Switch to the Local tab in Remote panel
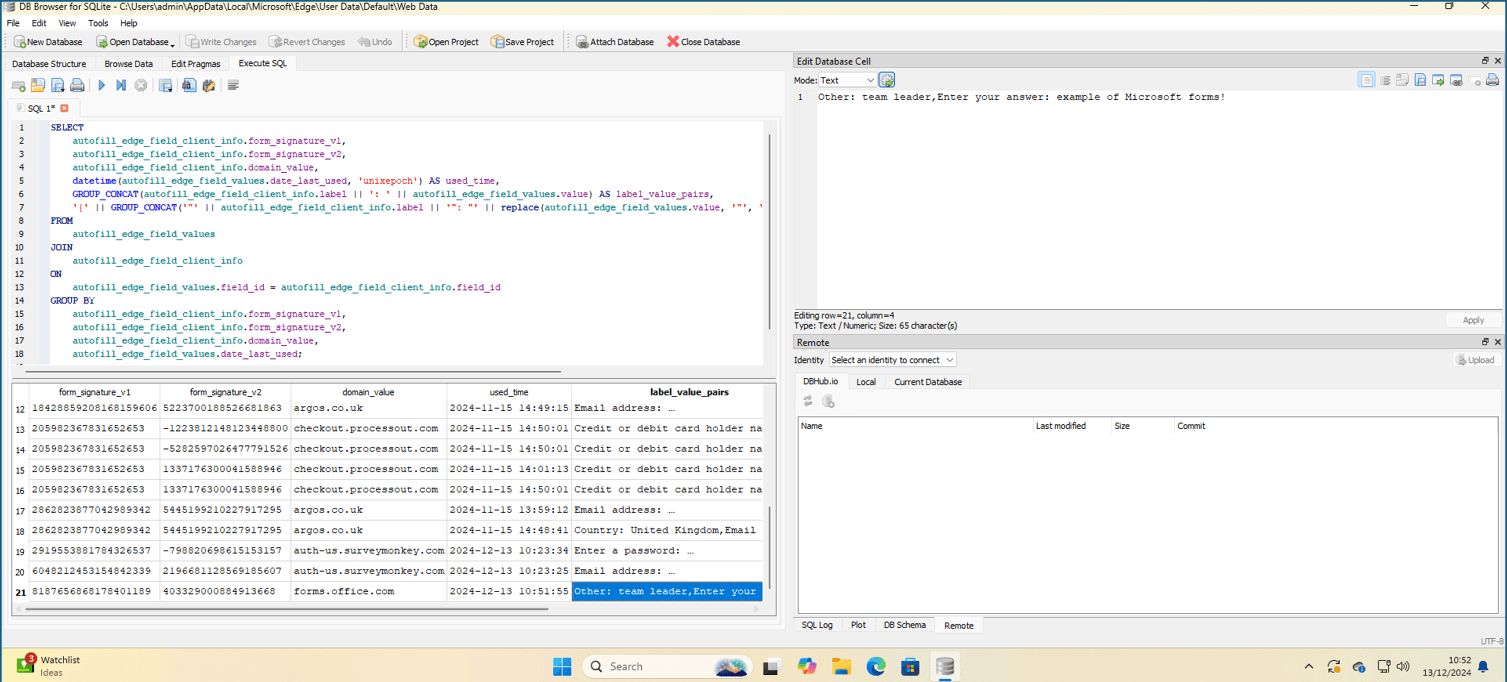This screenshot has width=1507, height=682. [x=866, y=381]
